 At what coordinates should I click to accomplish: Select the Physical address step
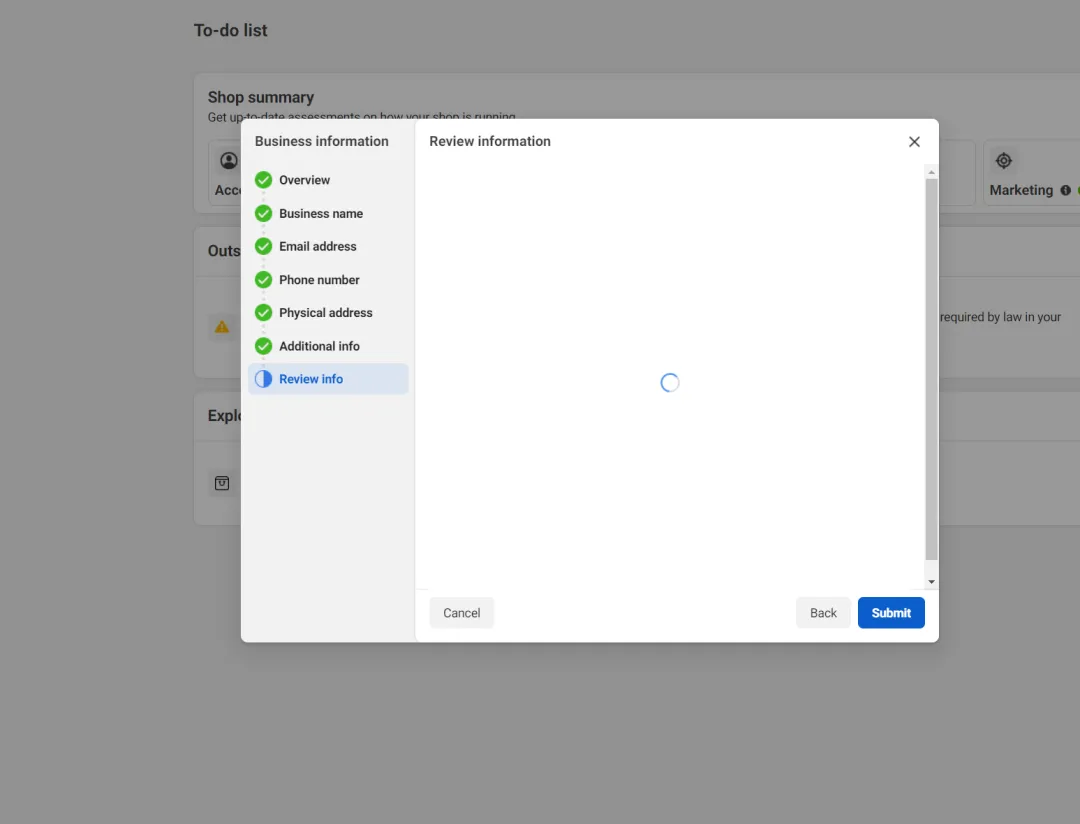(328, 313)
